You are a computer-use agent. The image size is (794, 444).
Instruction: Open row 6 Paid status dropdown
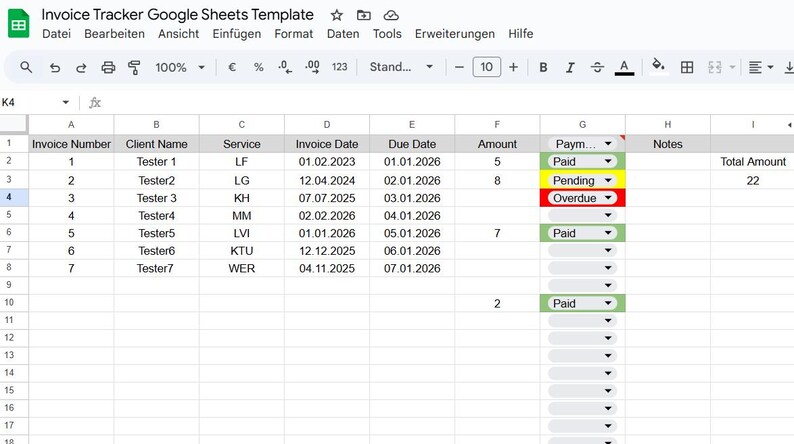tap(608, 233)
